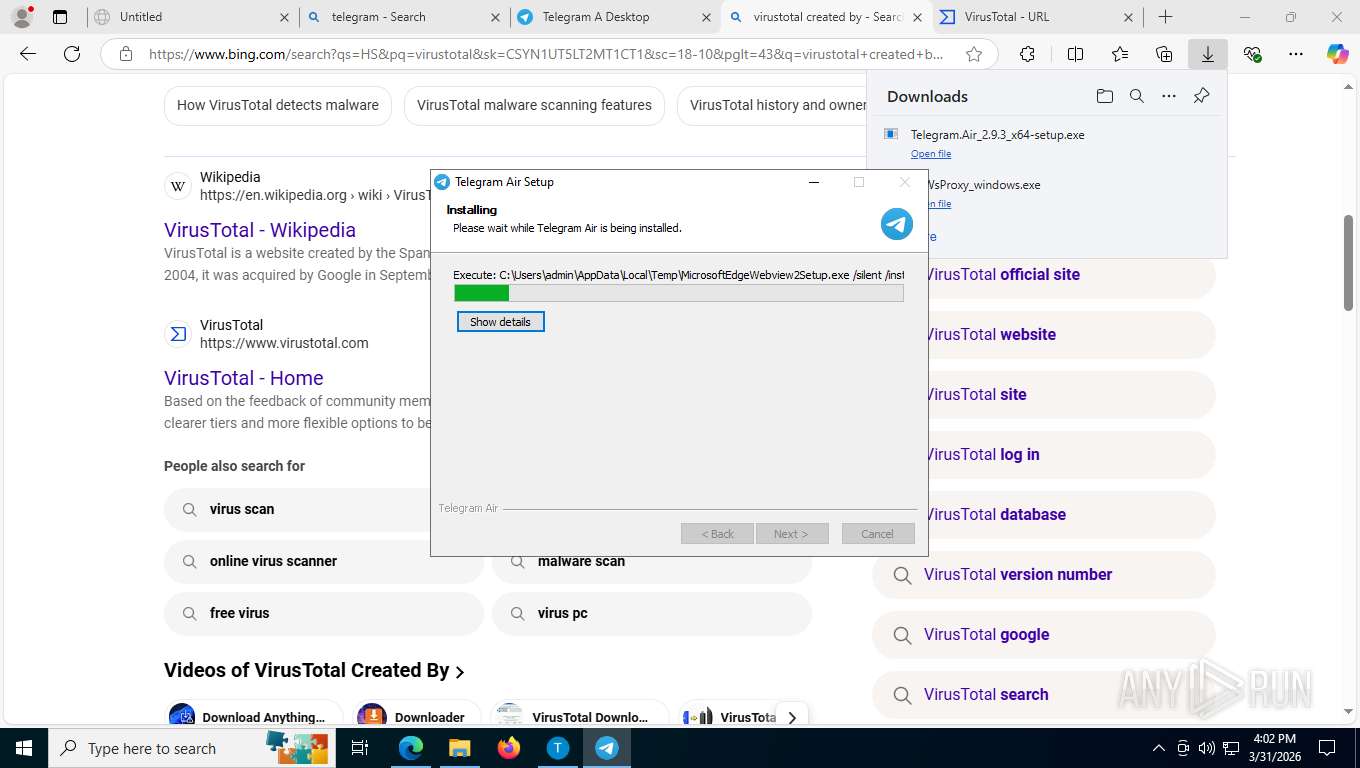Search for free virus suggestion

323,613
